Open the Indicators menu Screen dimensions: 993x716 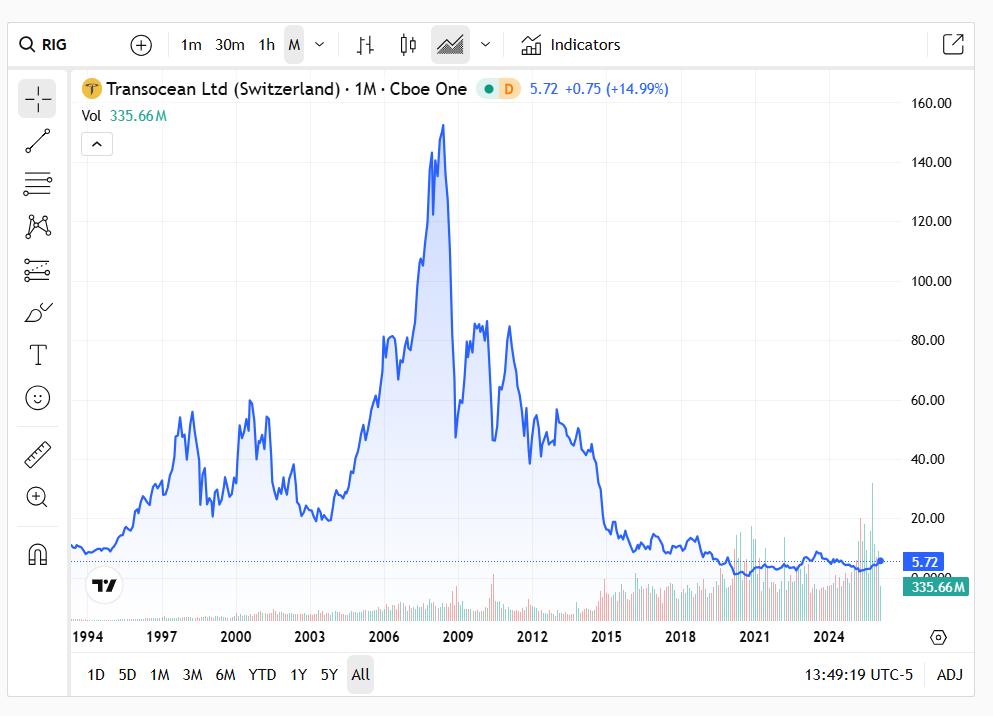[x=571, y=45]
